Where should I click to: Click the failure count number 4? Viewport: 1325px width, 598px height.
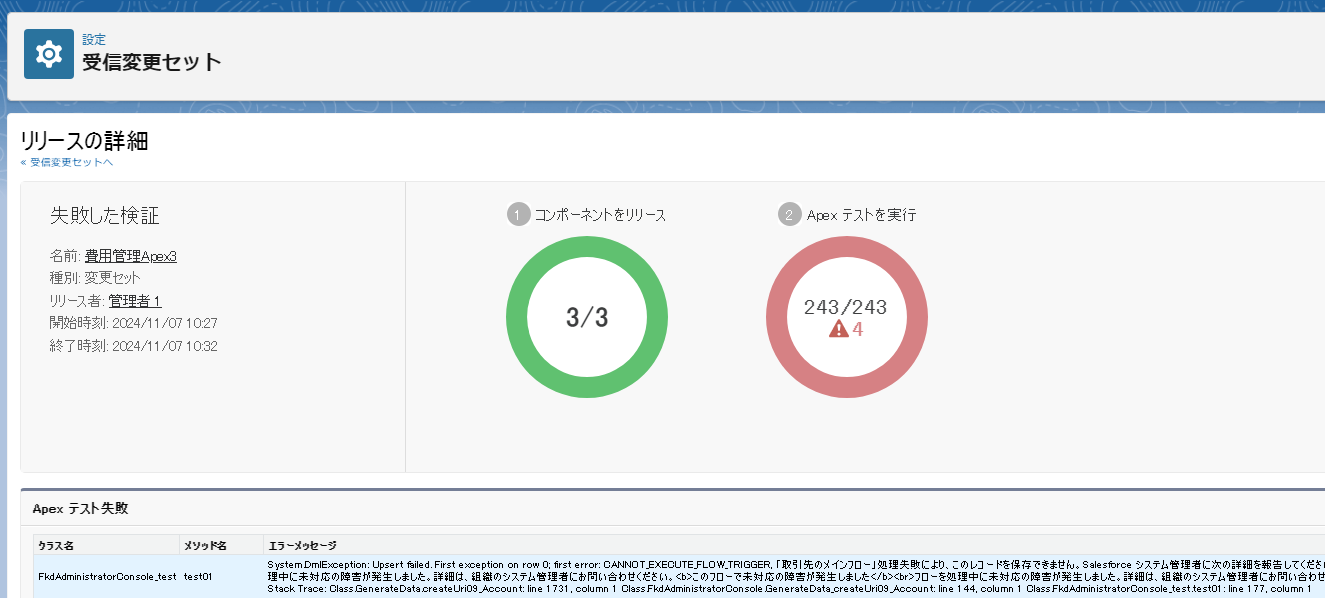(857, 328)
